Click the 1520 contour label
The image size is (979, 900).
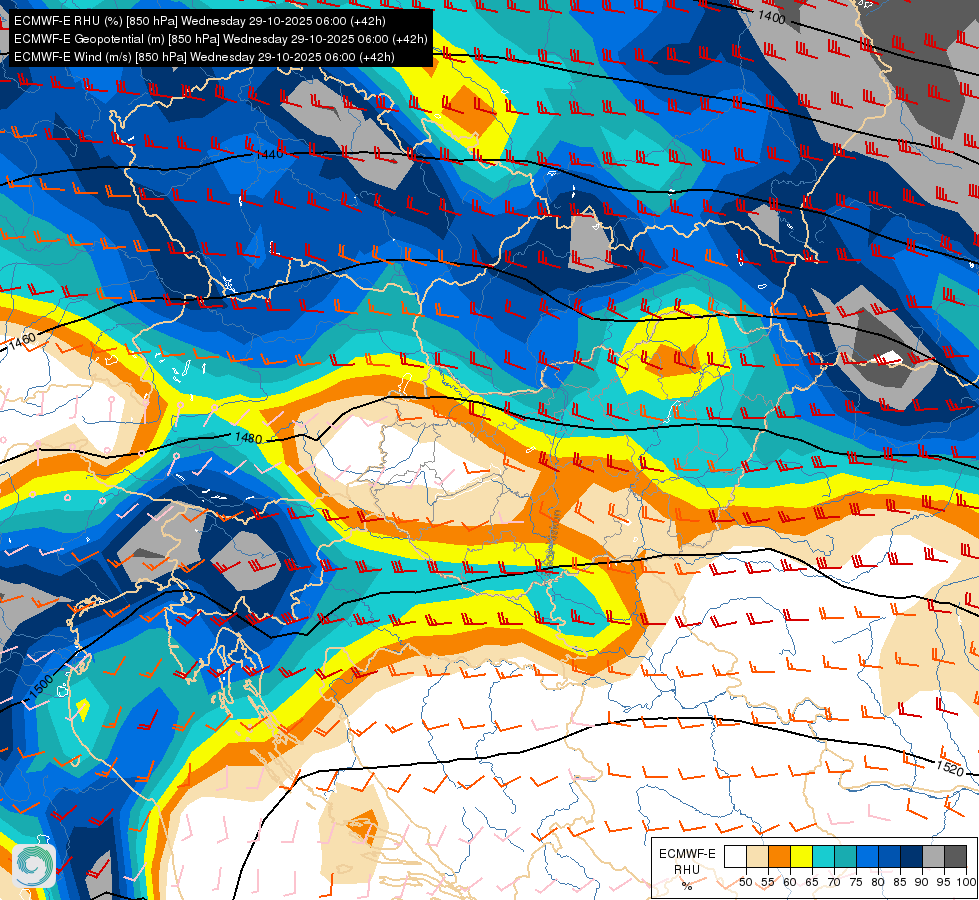coord(950,768)
